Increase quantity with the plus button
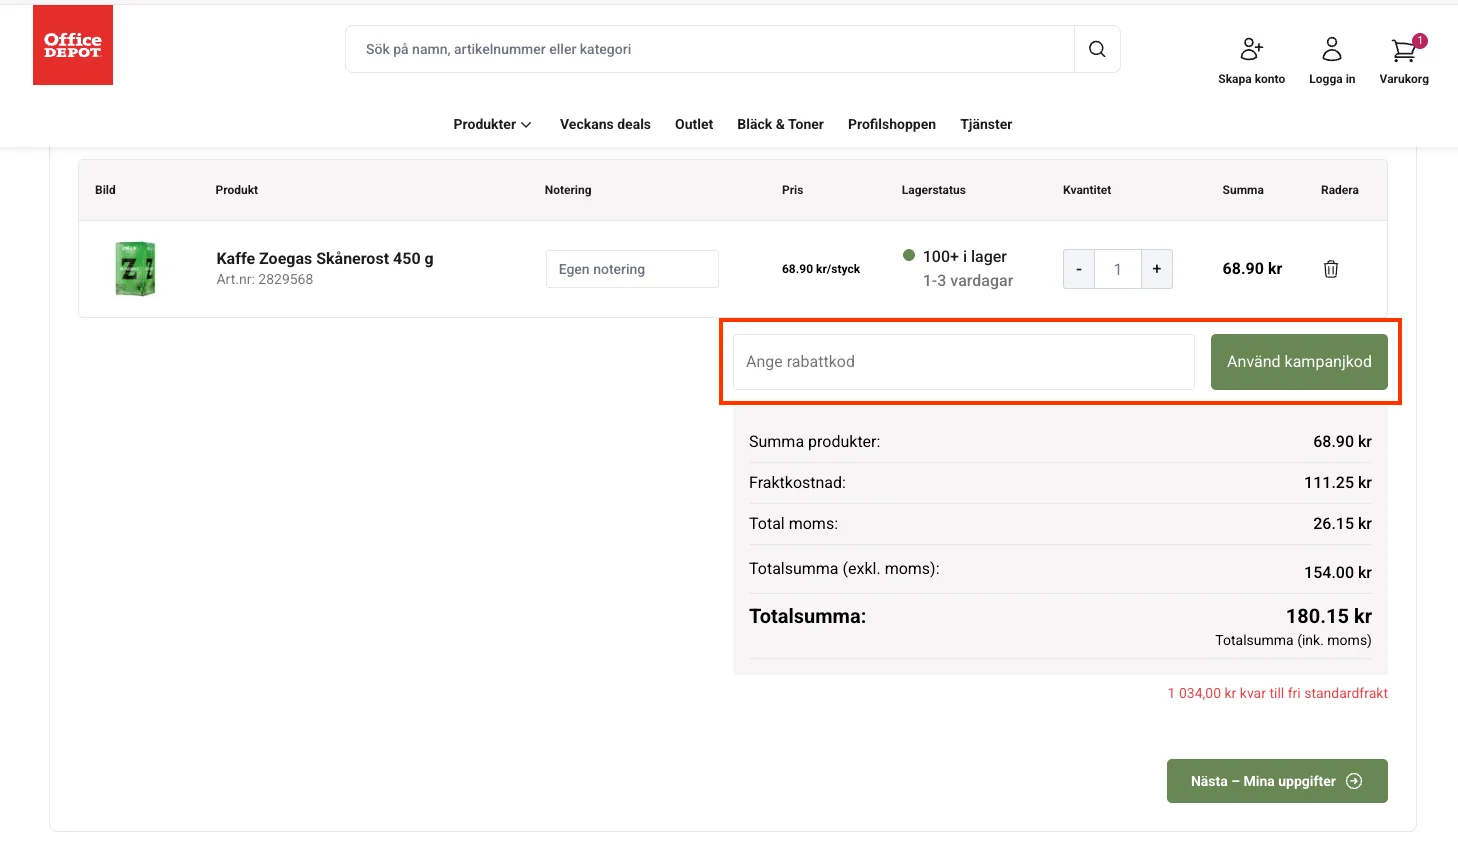This screenshot has height=854, width=1458. 1157,269
